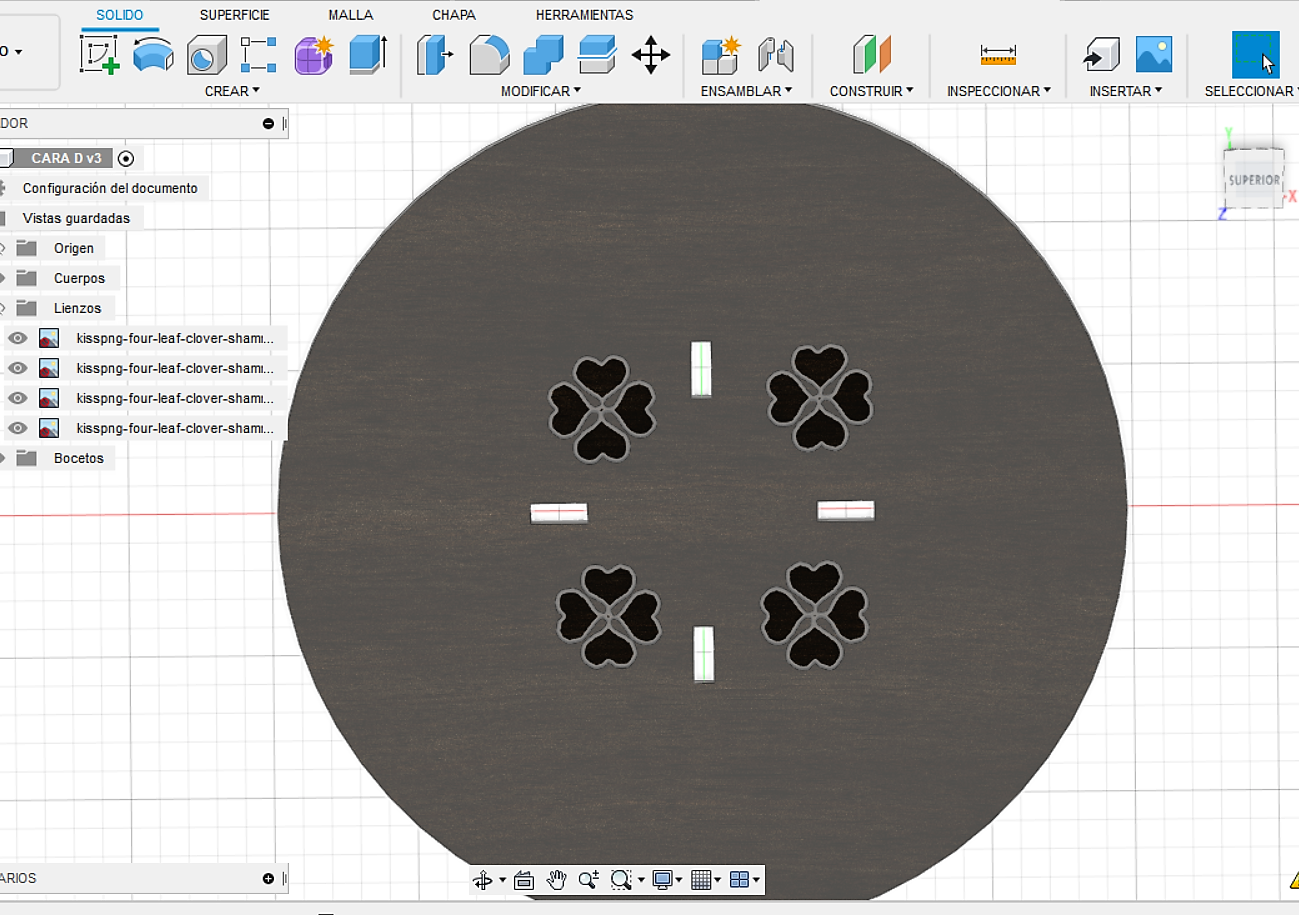Open the INSERTAR dropdown
The width and height of the screenshot is (1299, 915).
[1126, 91]
